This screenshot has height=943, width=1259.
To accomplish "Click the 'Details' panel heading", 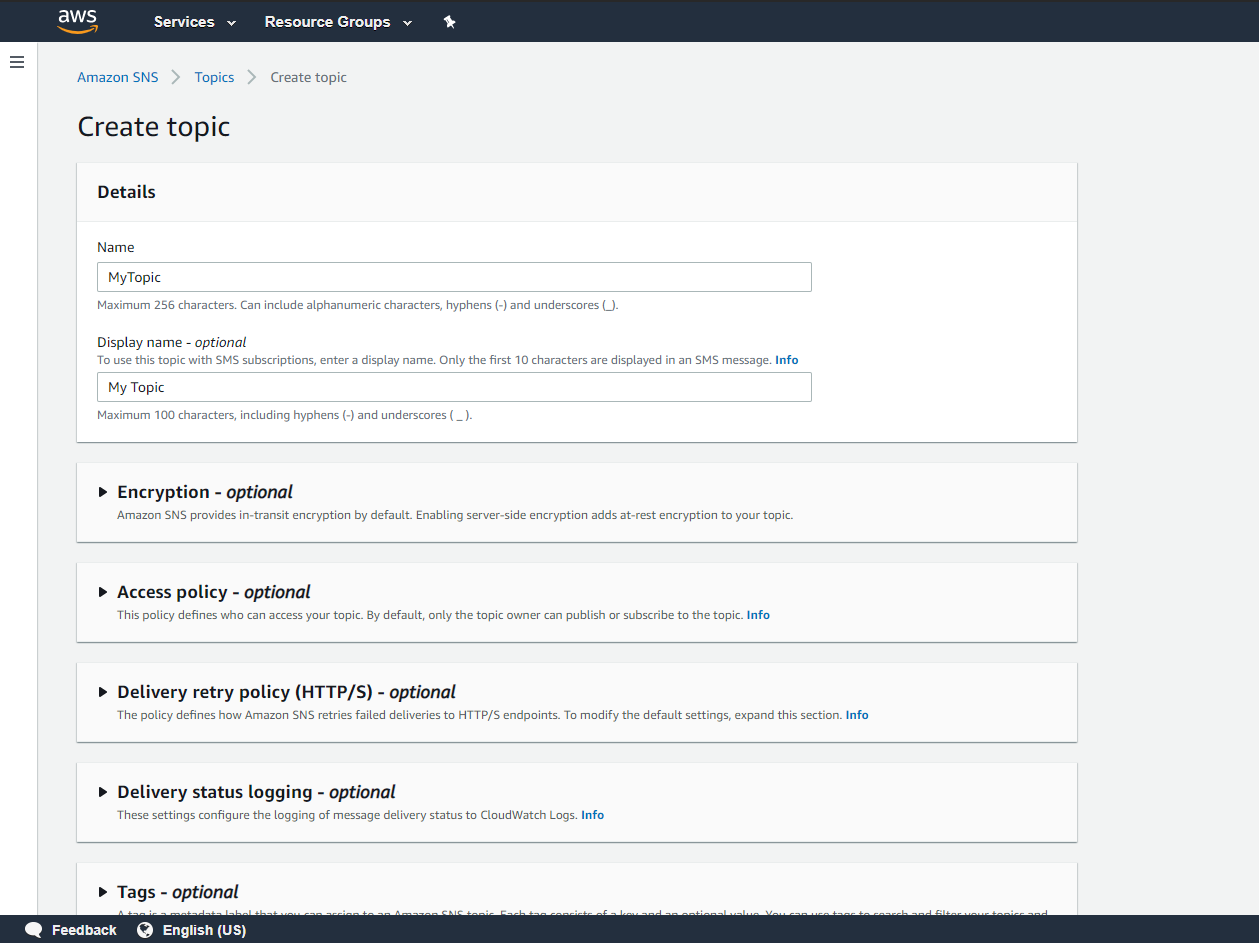I will click(127, 192).
